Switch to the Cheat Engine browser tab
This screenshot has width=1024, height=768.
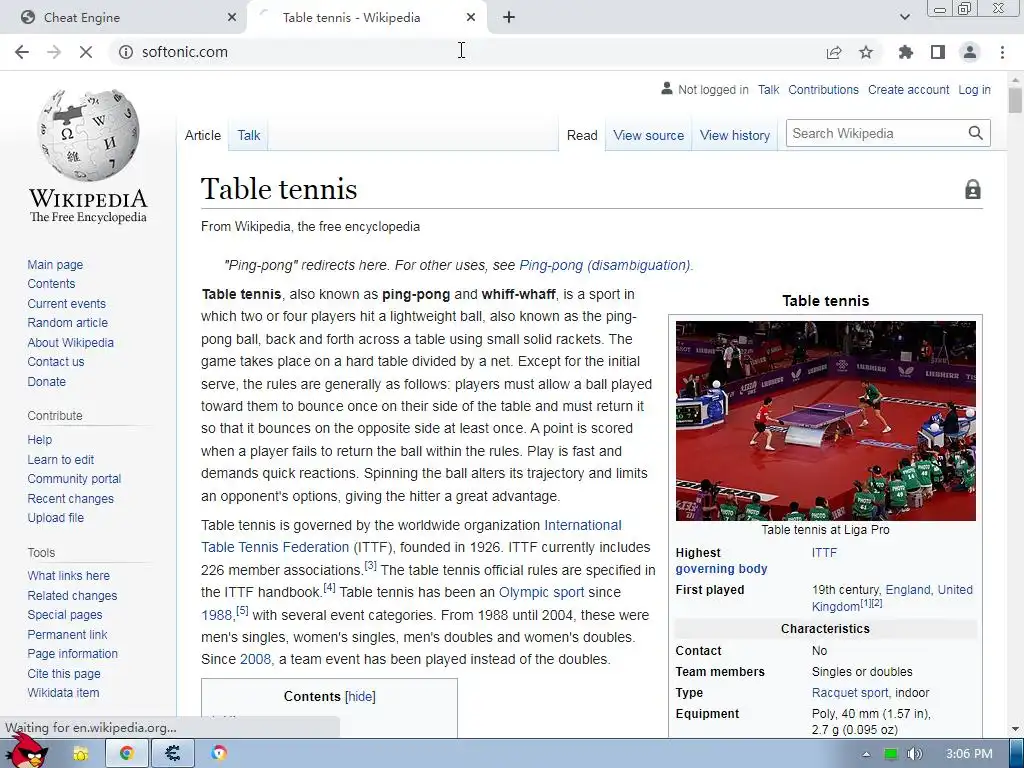click(124, 18)
